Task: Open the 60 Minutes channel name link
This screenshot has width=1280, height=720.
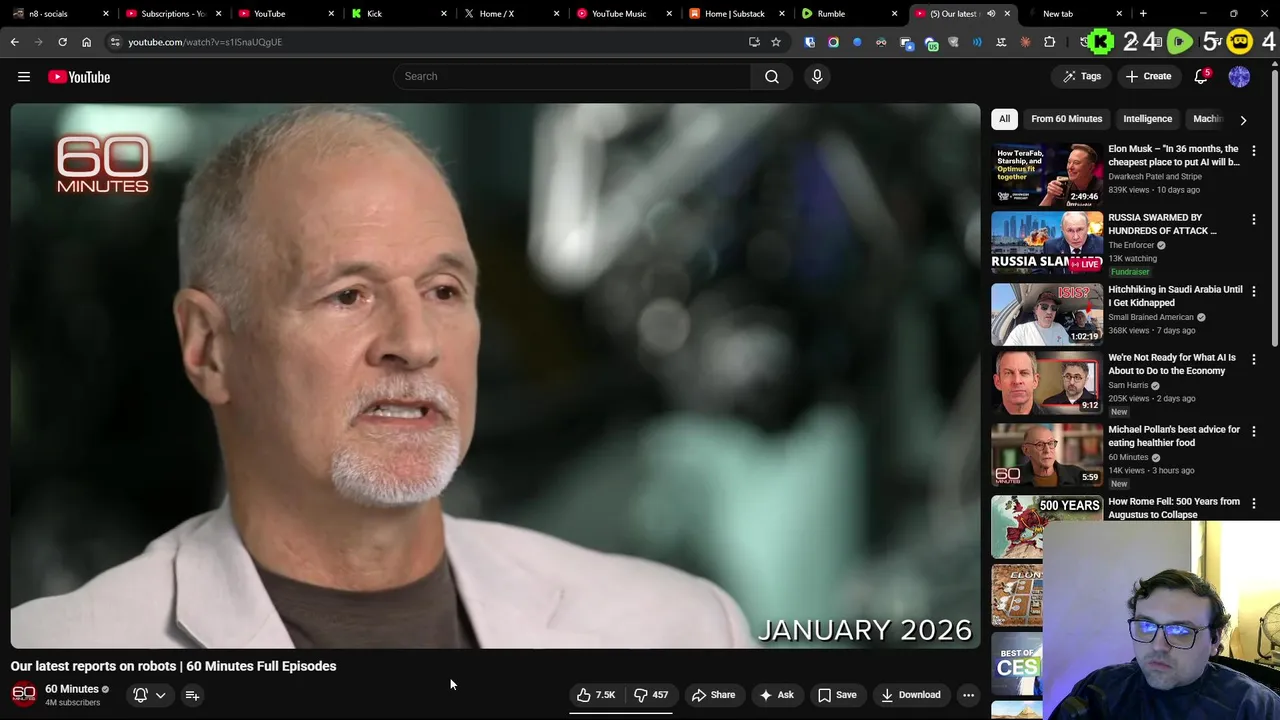Action: pyautogui.click(x=72, y=689)
